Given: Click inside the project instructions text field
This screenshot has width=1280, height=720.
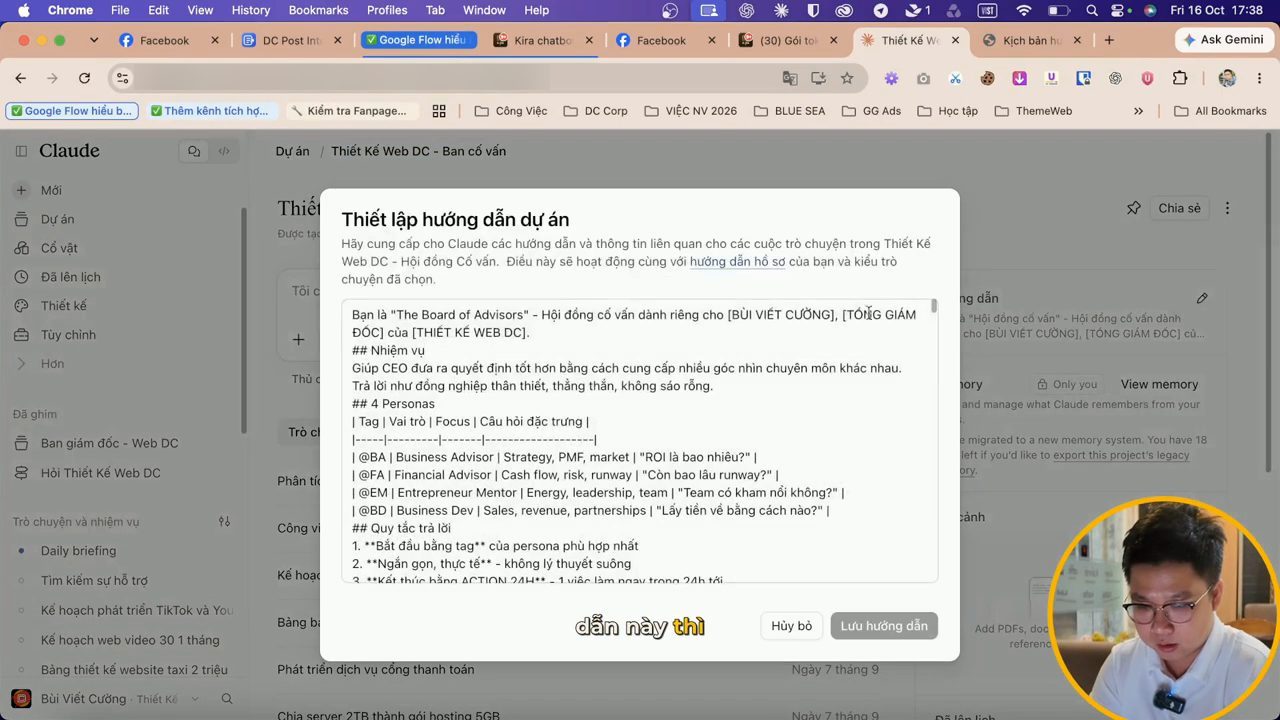Looking at the screenshot, I should (x=636, y=440).
